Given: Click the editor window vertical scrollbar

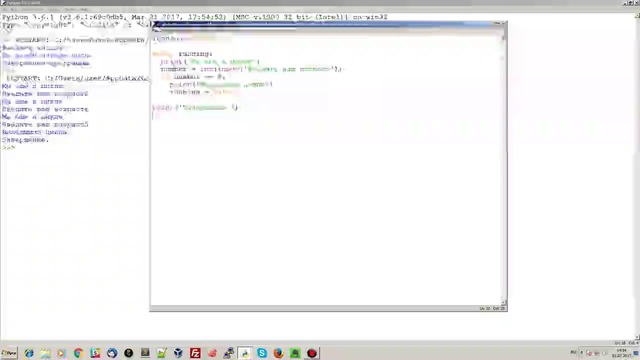Looking at the screenshot, I should (x=503, y=169).
